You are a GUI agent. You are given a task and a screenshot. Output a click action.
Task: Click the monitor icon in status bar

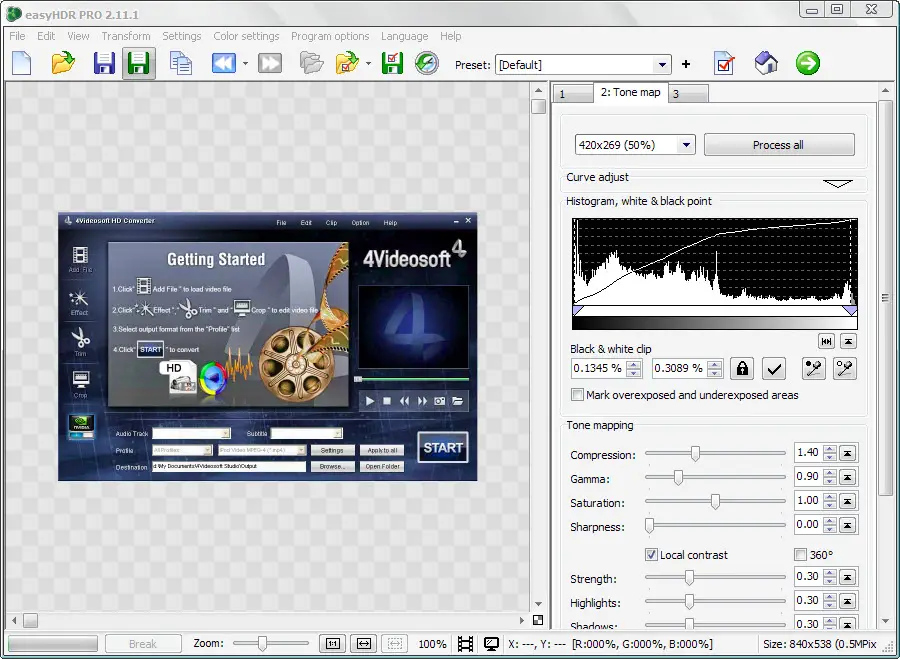[x=491, y=644]
